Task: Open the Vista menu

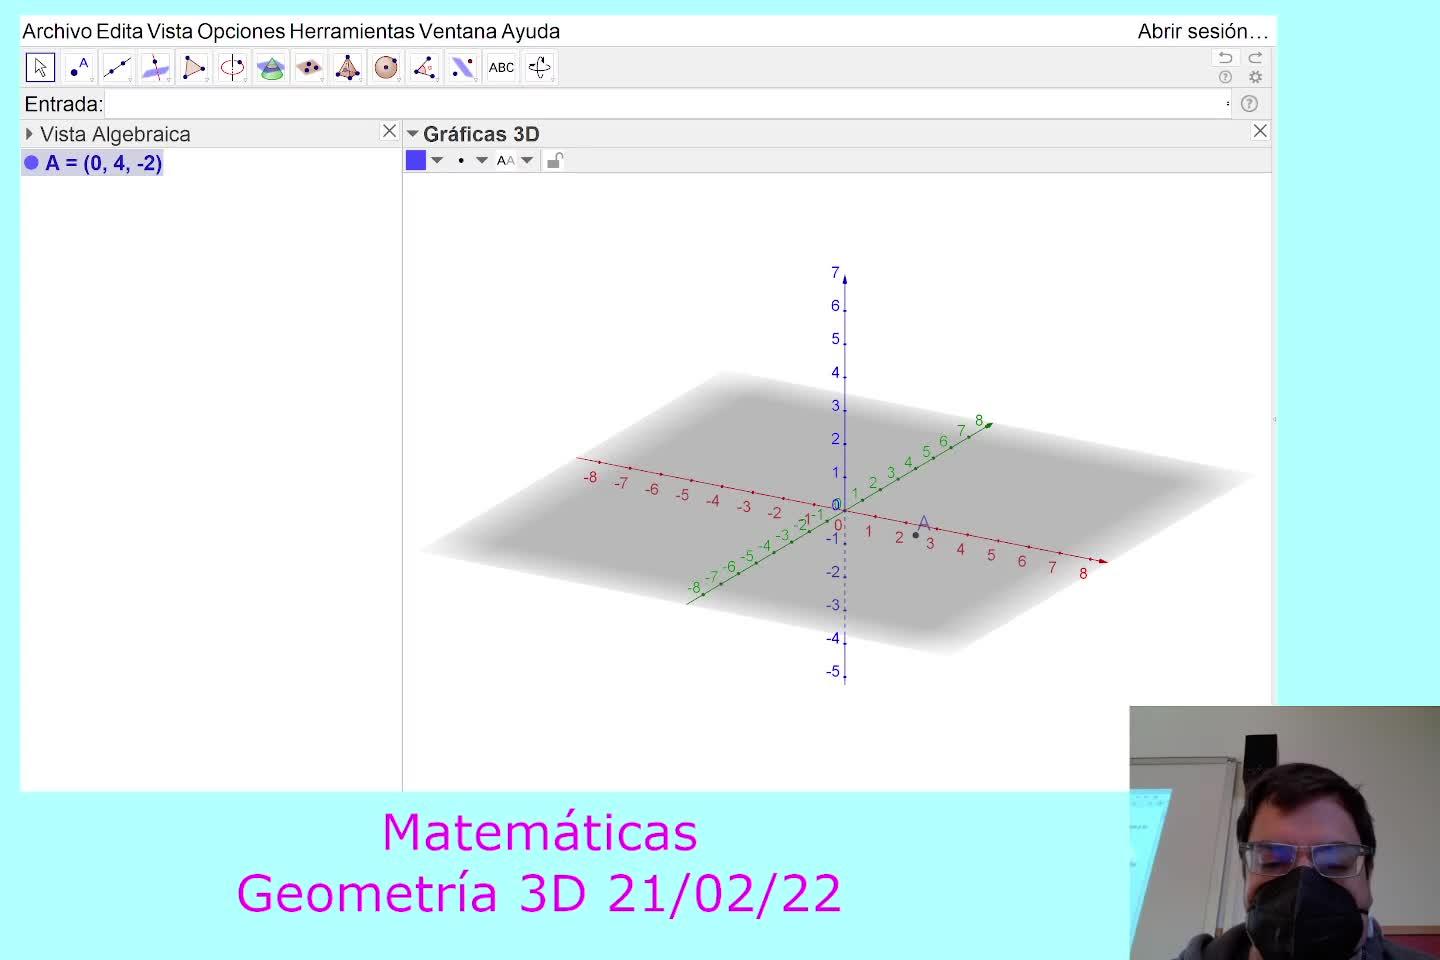Action: pyautogui.click(x=170, y=31)
